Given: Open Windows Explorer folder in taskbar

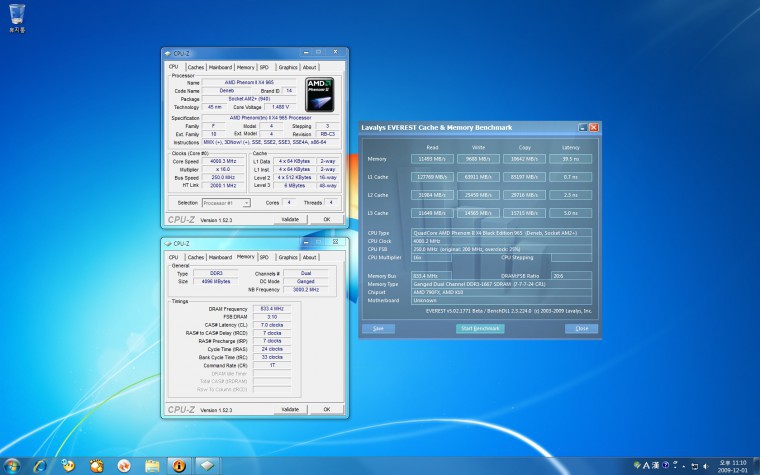Looking at the screenshot, I should (152, 466).
